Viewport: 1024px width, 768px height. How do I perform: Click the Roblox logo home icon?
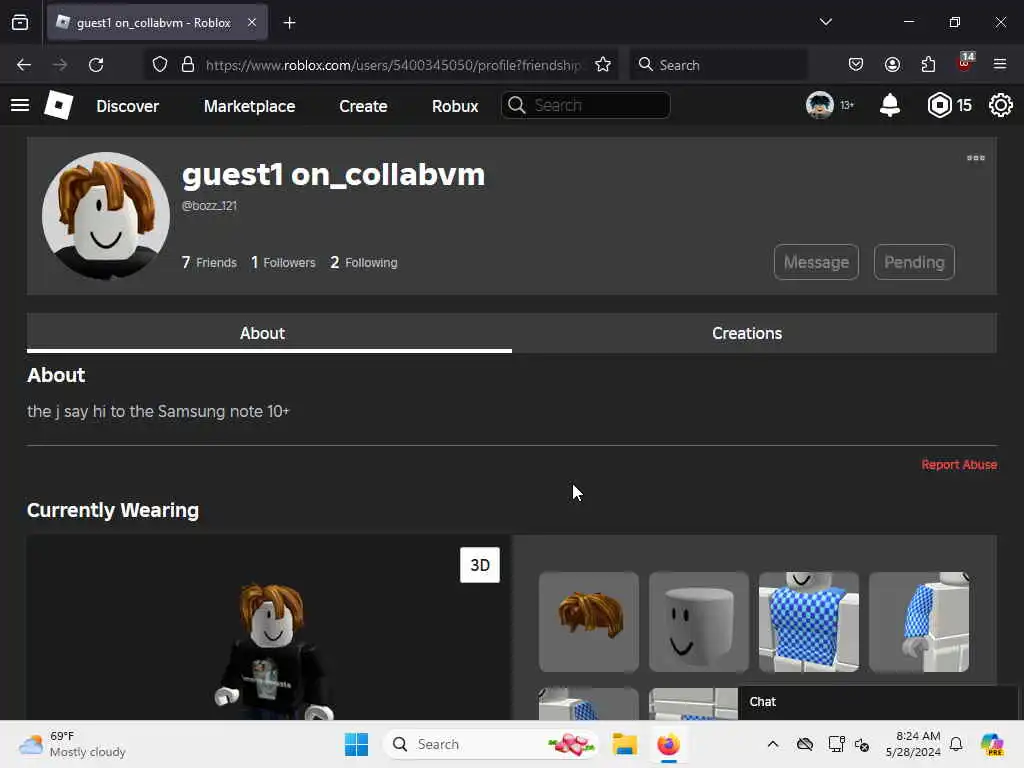(x=59, y=105)
